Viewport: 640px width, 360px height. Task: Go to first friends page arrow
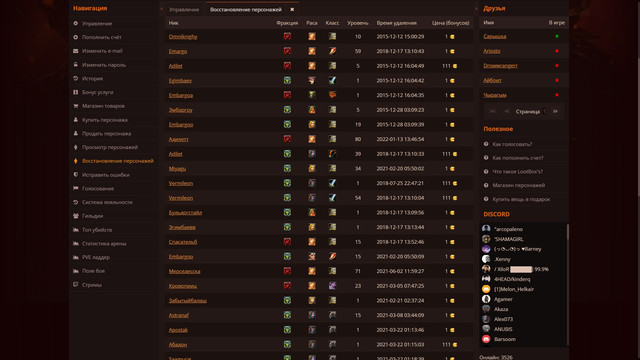(493, 111)
